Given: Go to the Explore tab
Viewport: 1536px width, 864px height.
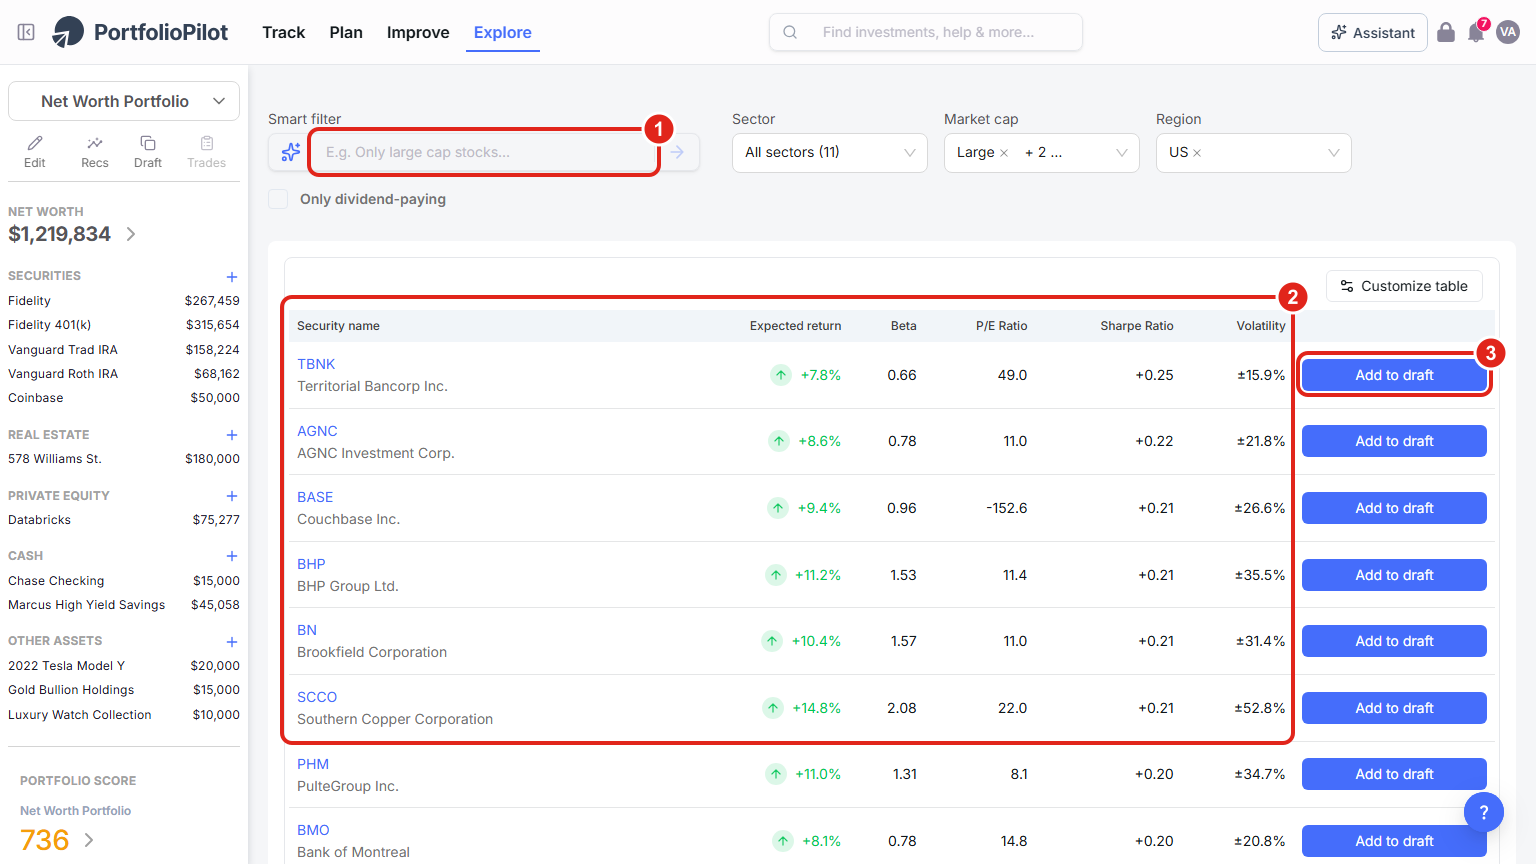Looking at the screenshot, I should coord(503,32).
